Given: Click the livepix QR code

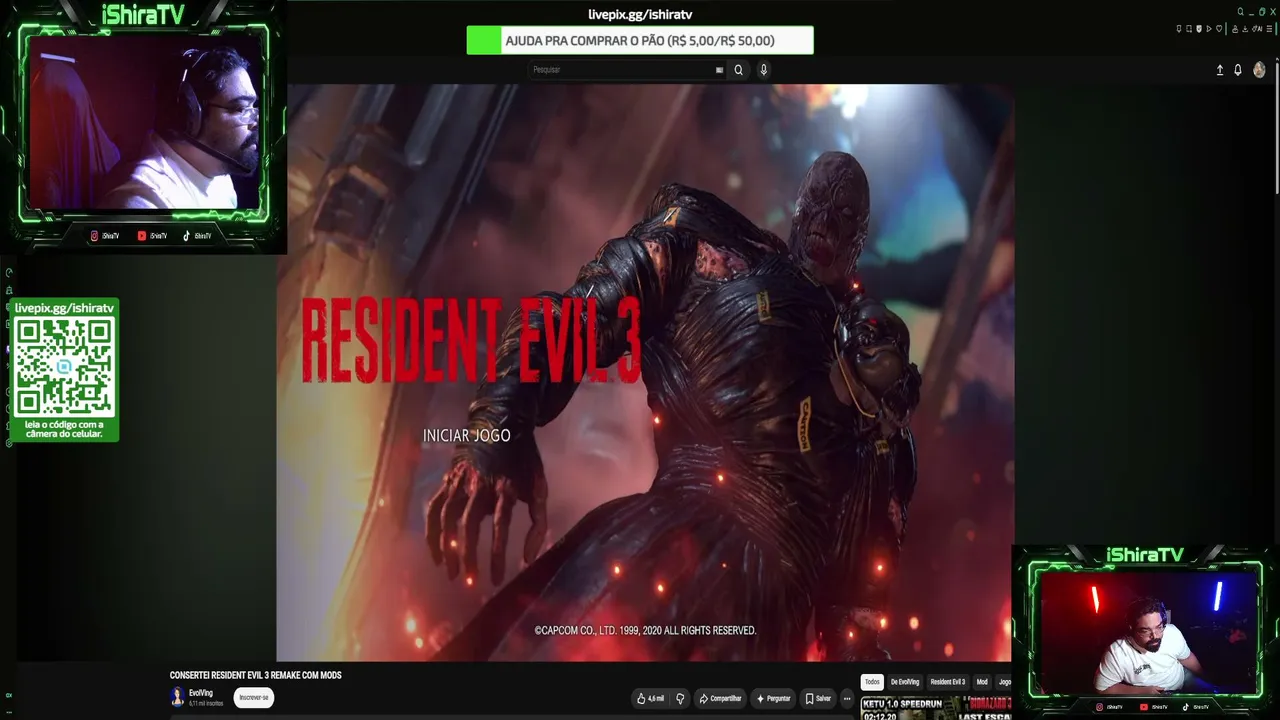Looking at the screenshot, I should tap(64, 368).
